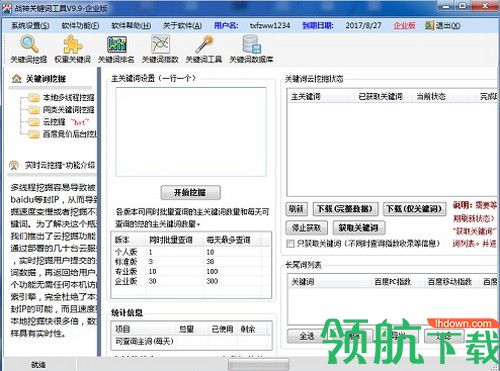Image resolution: width=500 pixels, height=371 pixels.
Task: Open the 软件帮助(H) menu
Action: click(131, 25)
